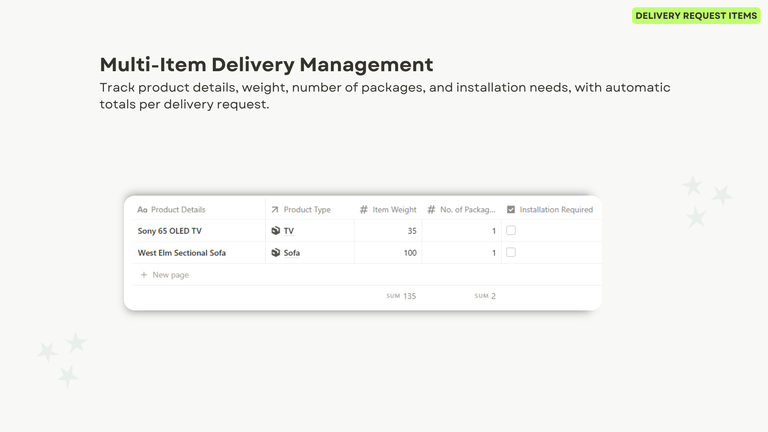The image size is (768, 432).
Task: Open the Sony 65 OLED TV page
Action: 169,231
